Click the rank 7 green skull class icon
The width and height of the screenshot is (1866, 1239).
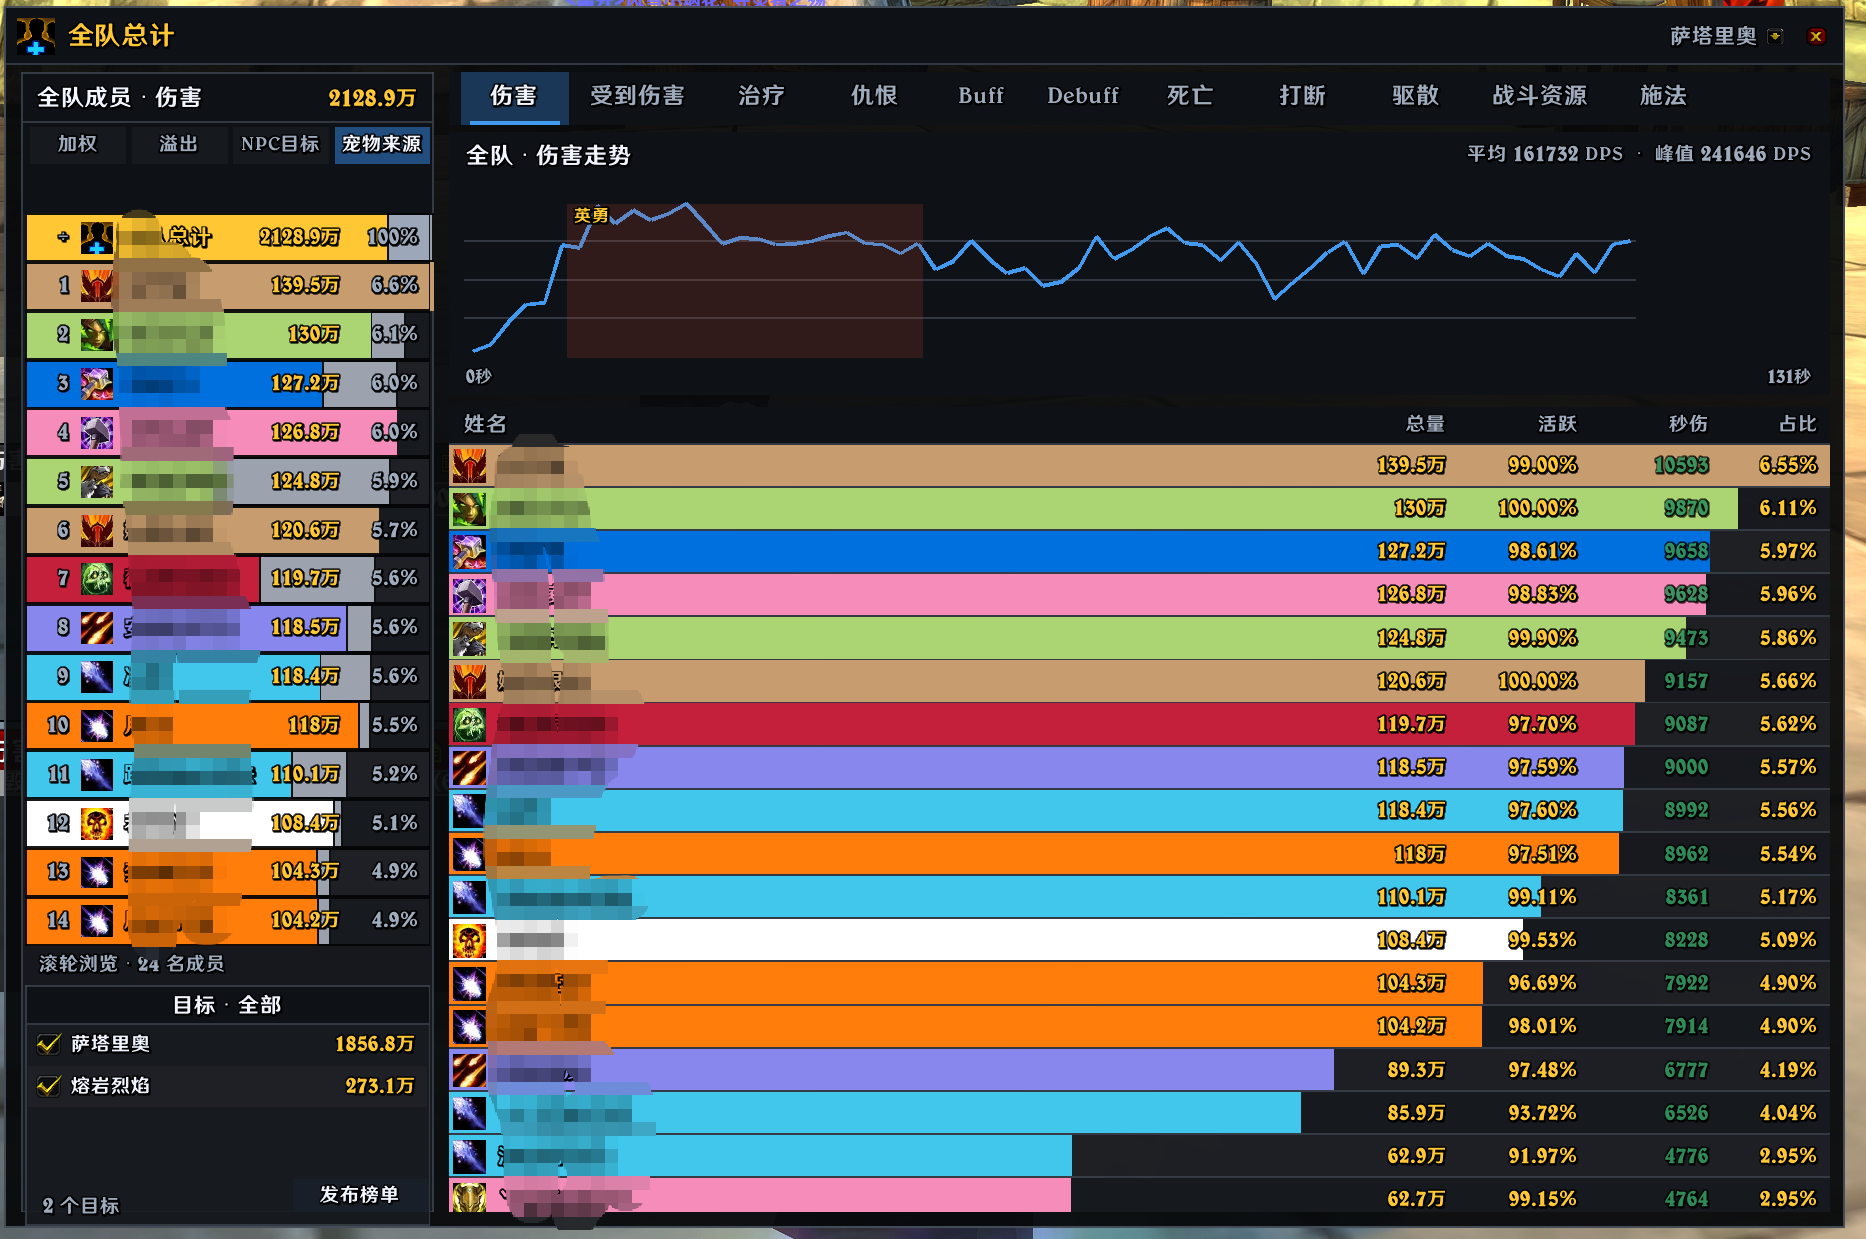97,578
